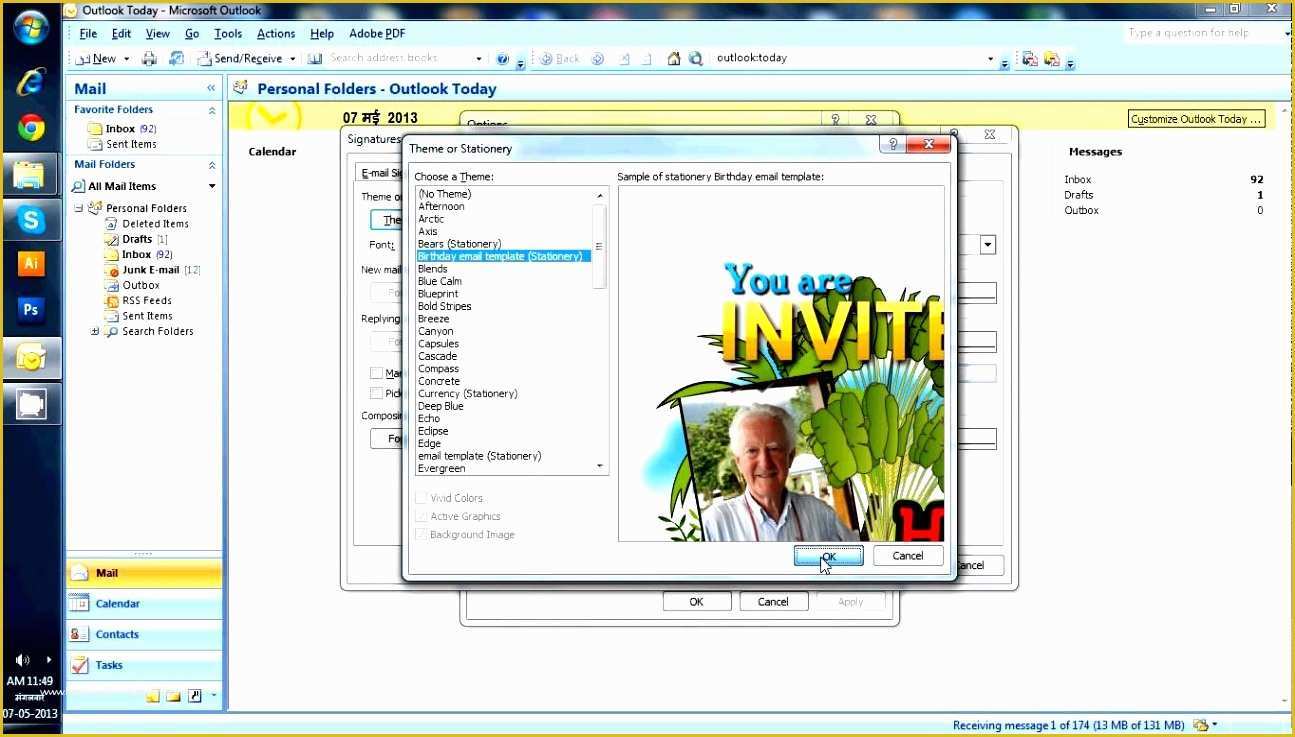The image size is (1295, 737).
Task: Click the Search the Web toolbar icon
Action: click(696, 58)
